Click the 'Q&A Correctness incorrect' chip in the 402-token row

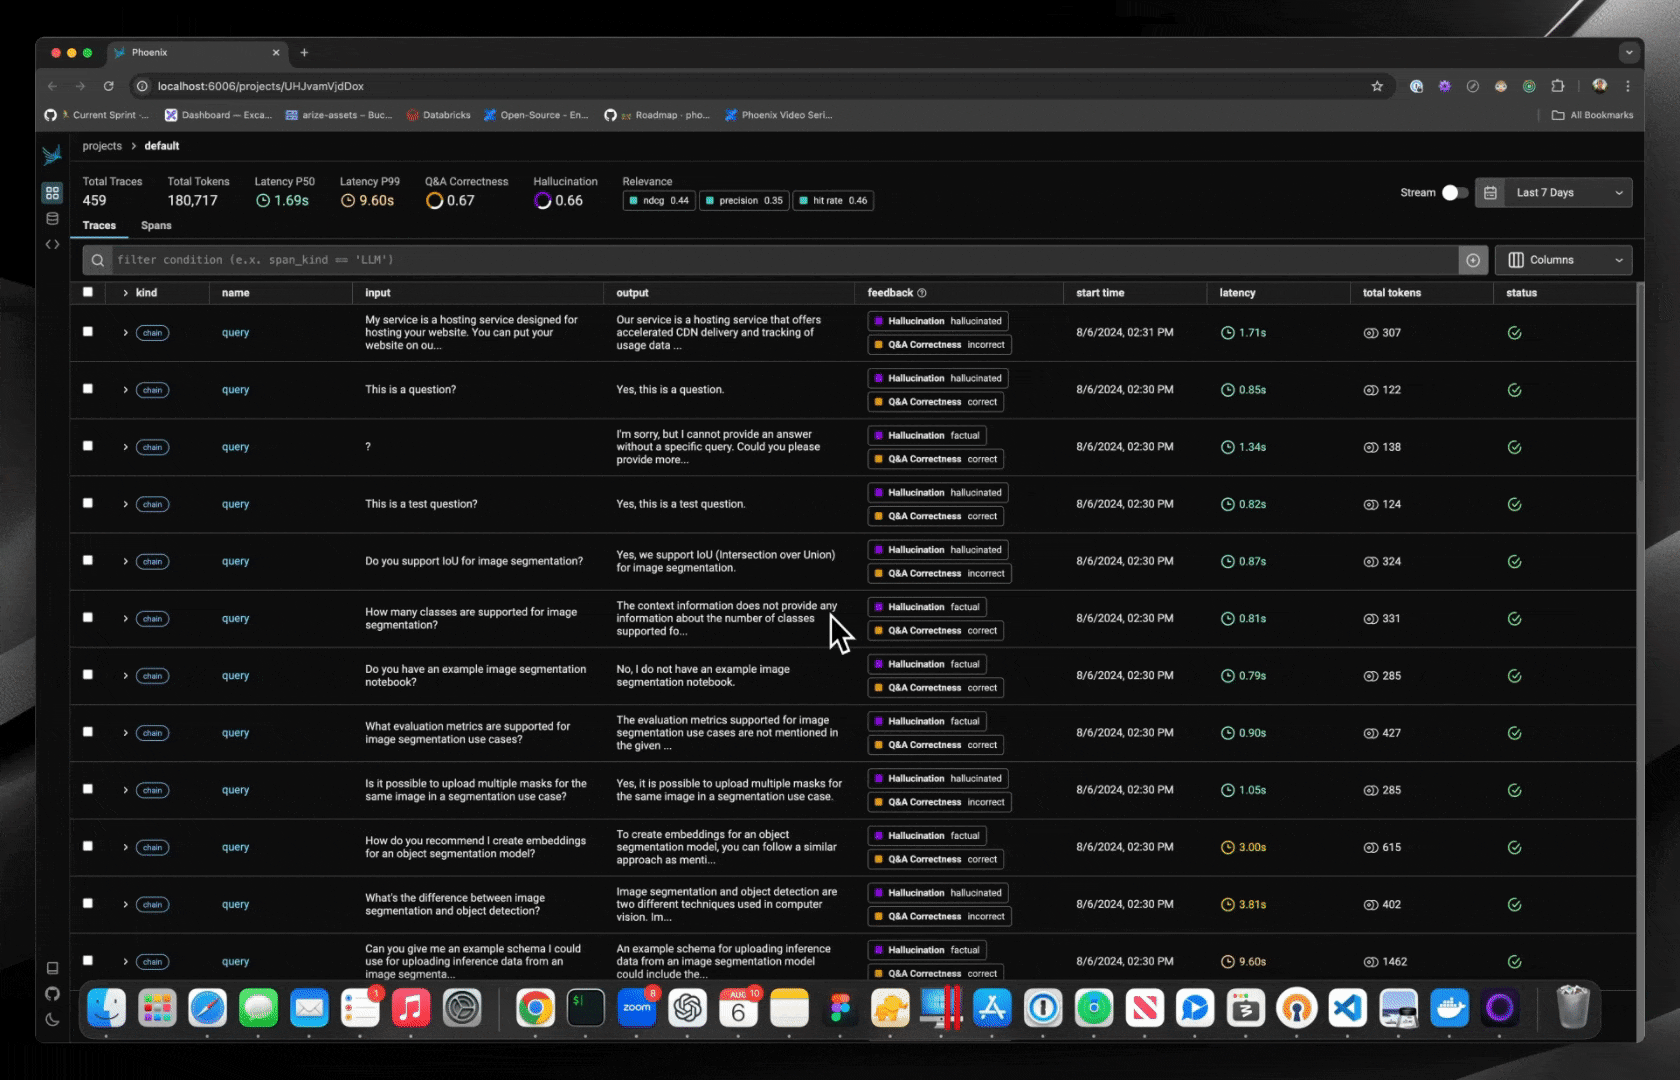pyautogui.click(x=939, y=917)
